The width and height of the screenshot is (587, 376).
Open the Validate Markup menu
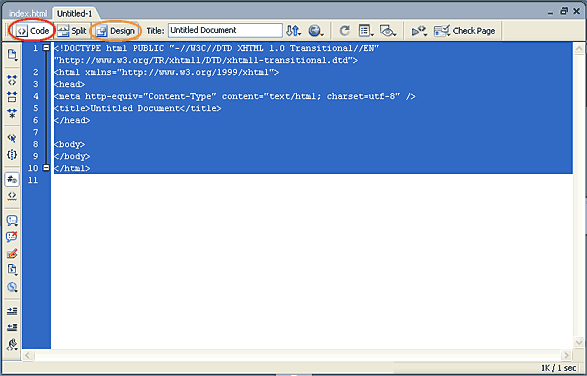click(419, 31)
